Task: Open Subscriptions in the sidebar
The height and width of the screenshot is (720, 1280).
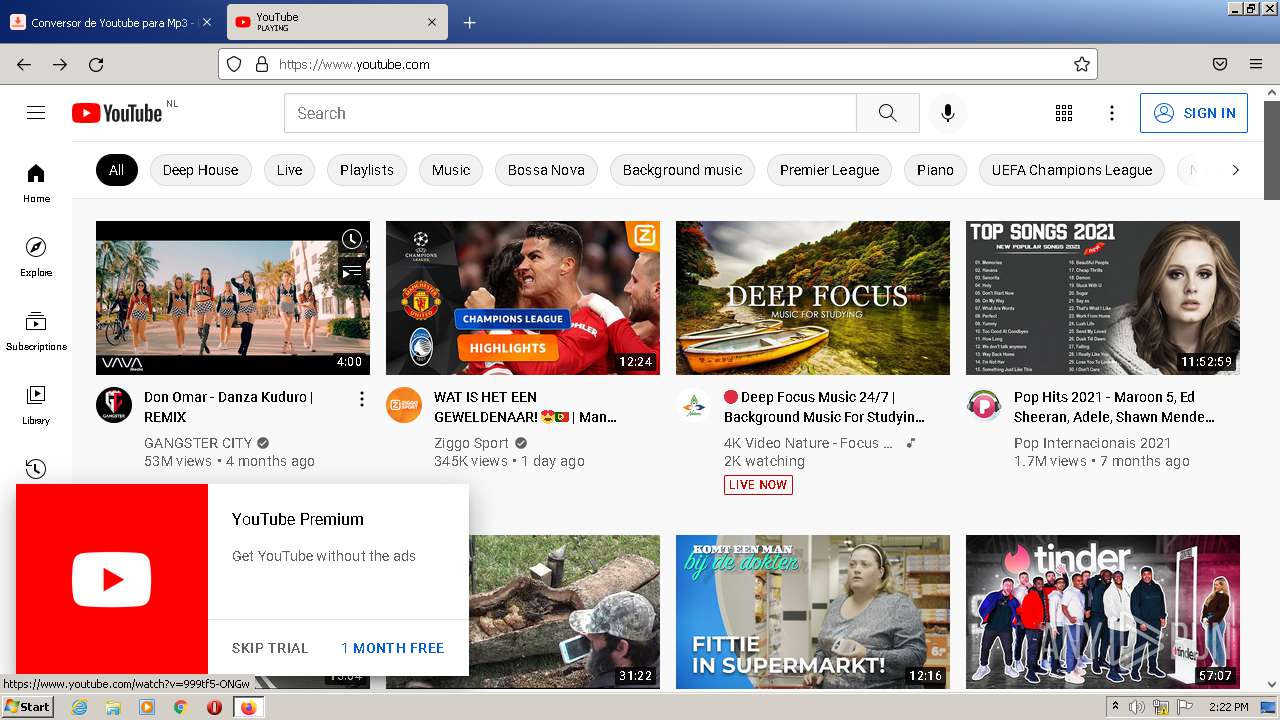Action: tap(36, 331)
